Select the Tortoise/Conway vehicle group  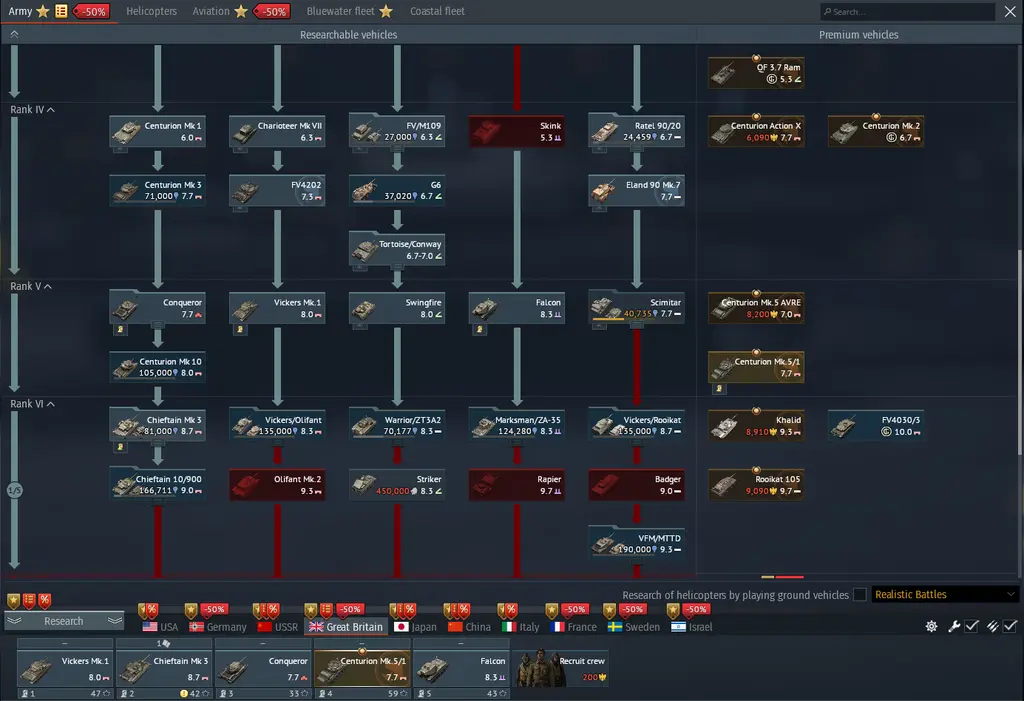click(397, 249)
